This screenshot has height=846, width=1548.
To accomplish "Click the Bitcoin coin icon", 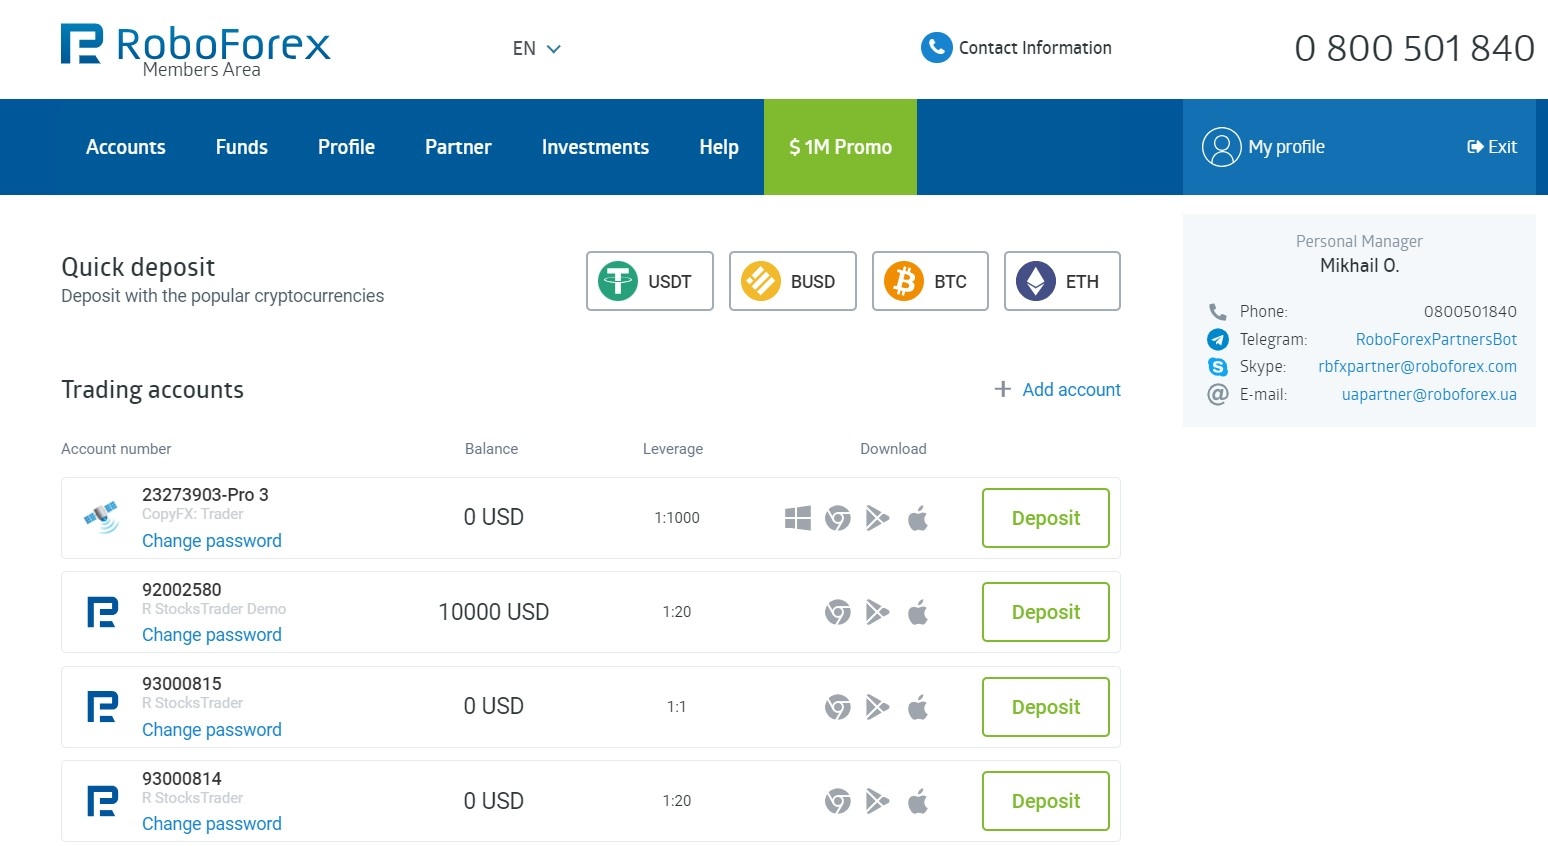I will (904, 281).
